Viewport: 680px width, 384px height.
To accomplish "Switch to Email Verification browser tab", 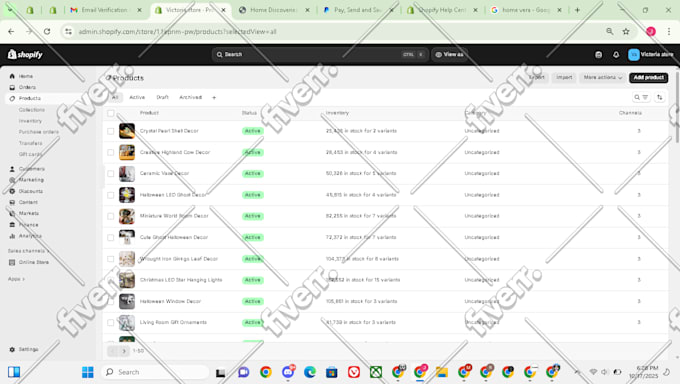I will 105,10.
